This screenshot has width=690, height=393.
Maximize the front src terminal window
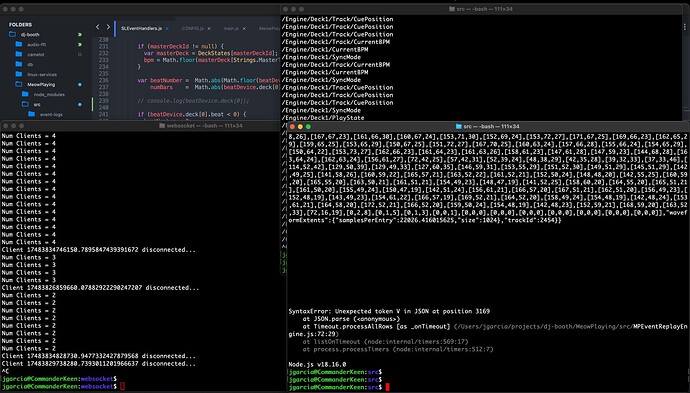[x=308, y=127]
